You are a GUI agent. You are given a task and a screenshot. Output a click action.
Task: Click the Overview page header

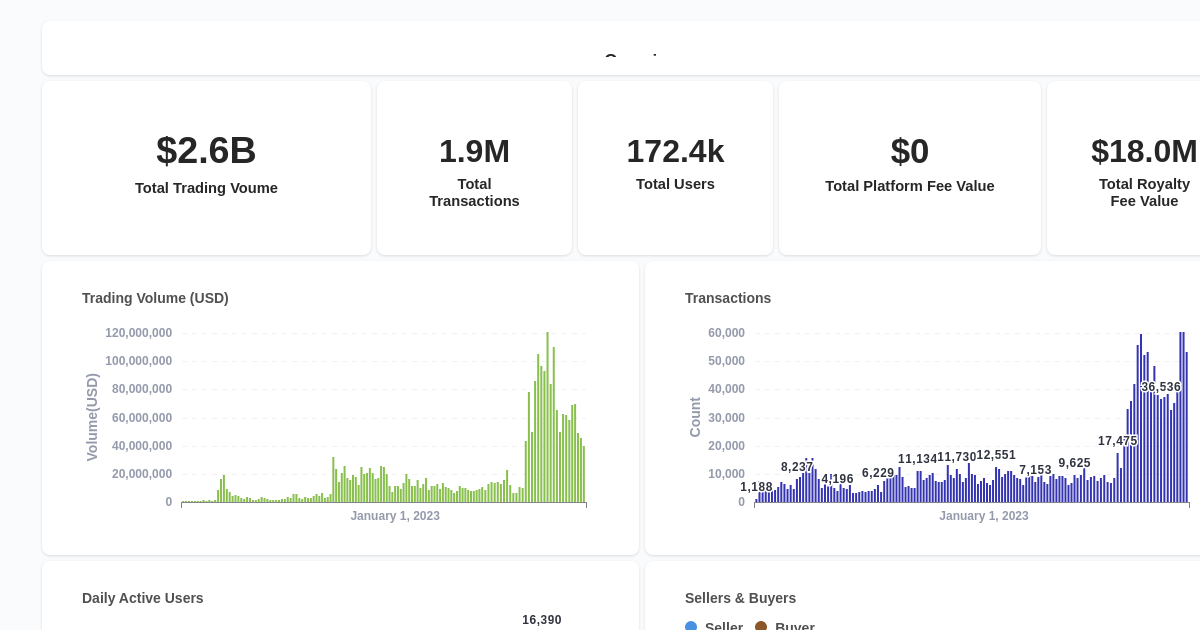click(x=636, y=60)
